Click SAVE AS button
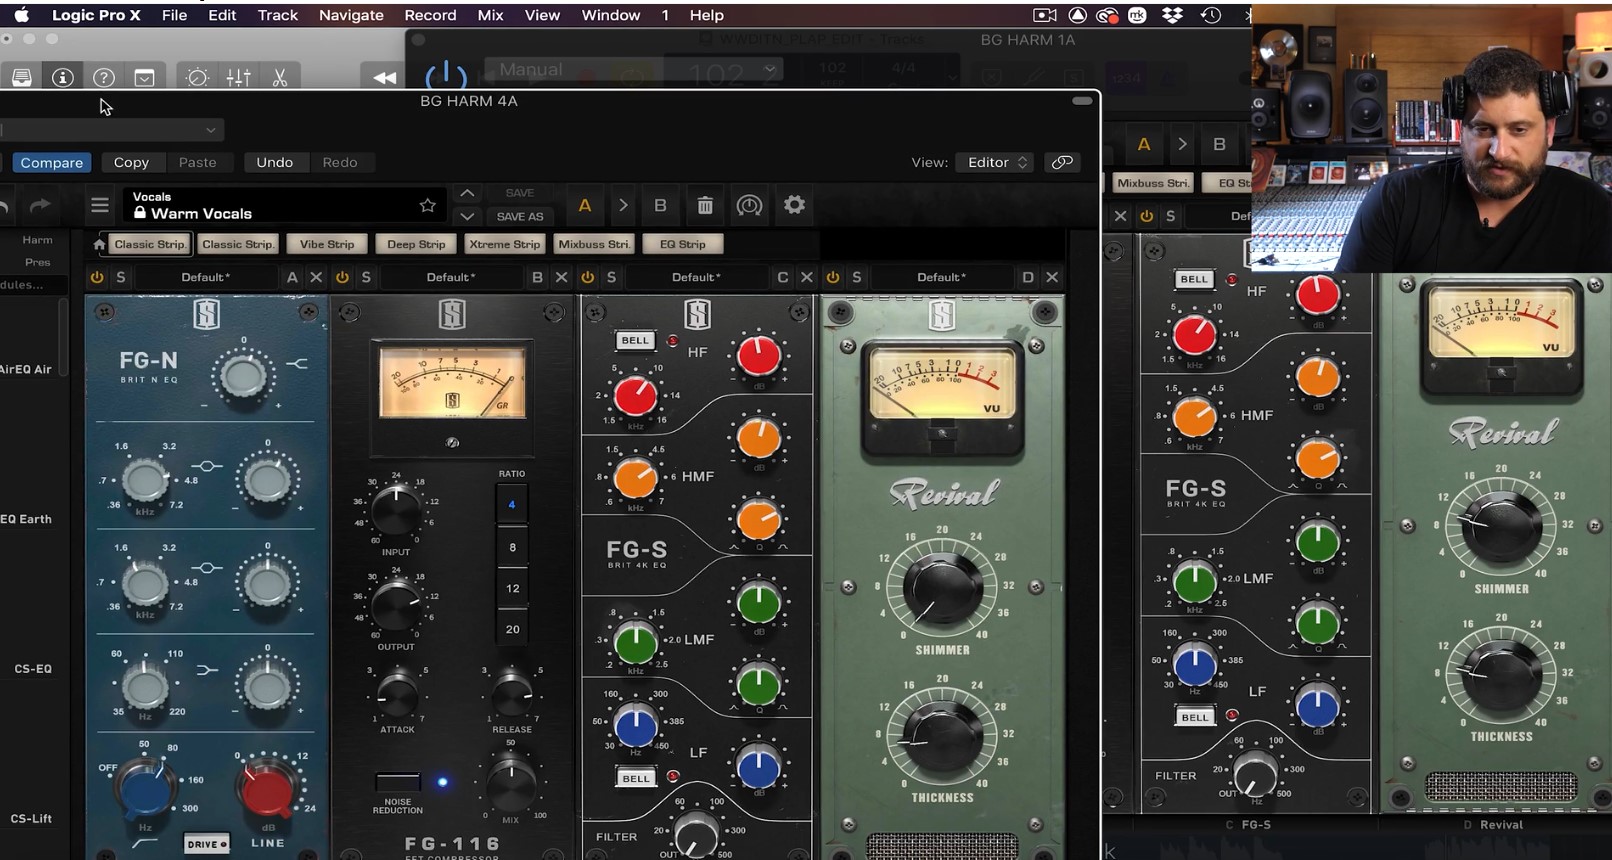The height and width of the screenshot is (860, 1612). [x=520, y=216]
